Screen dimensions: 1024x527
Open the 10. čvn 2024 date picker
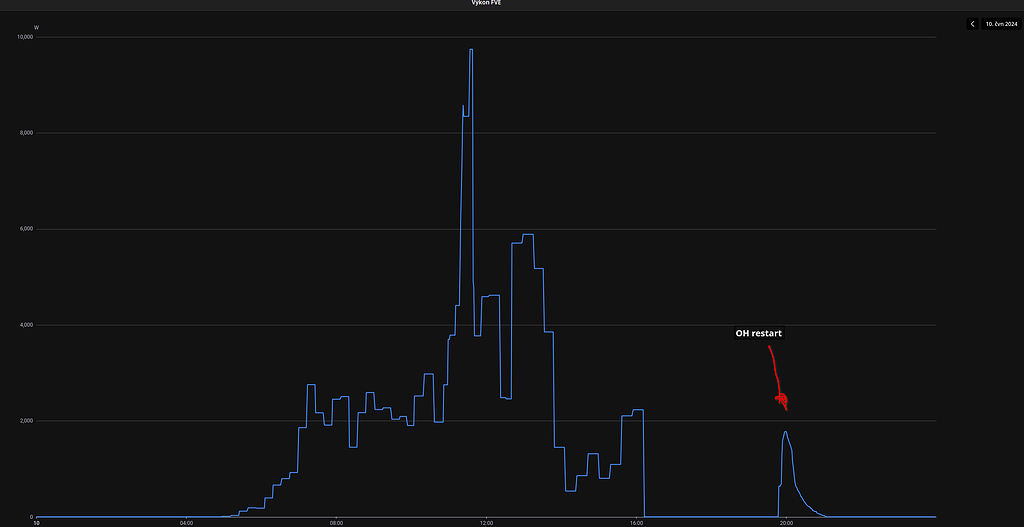pos(1001,24)
